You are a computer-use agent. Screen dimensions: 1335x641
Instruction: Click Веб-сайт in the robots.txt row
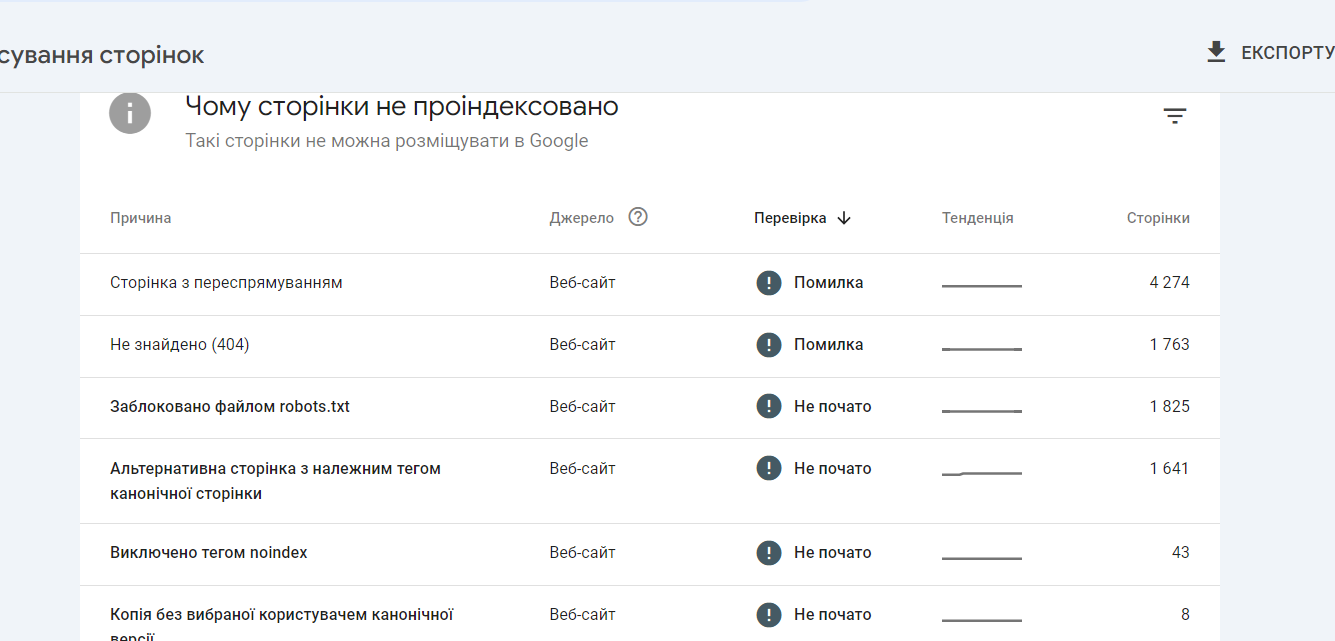(582, 407)
